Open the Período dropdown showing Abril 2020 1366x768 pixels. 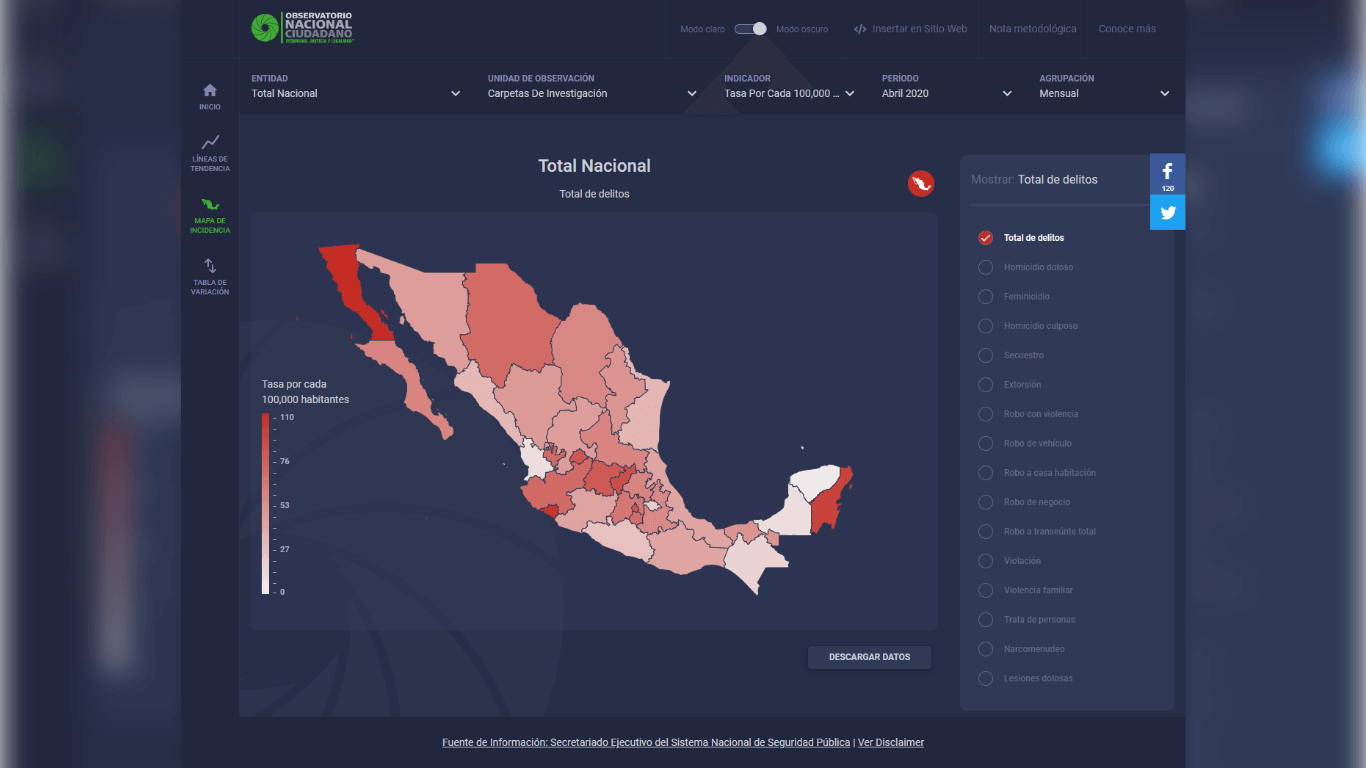[946, 93]
